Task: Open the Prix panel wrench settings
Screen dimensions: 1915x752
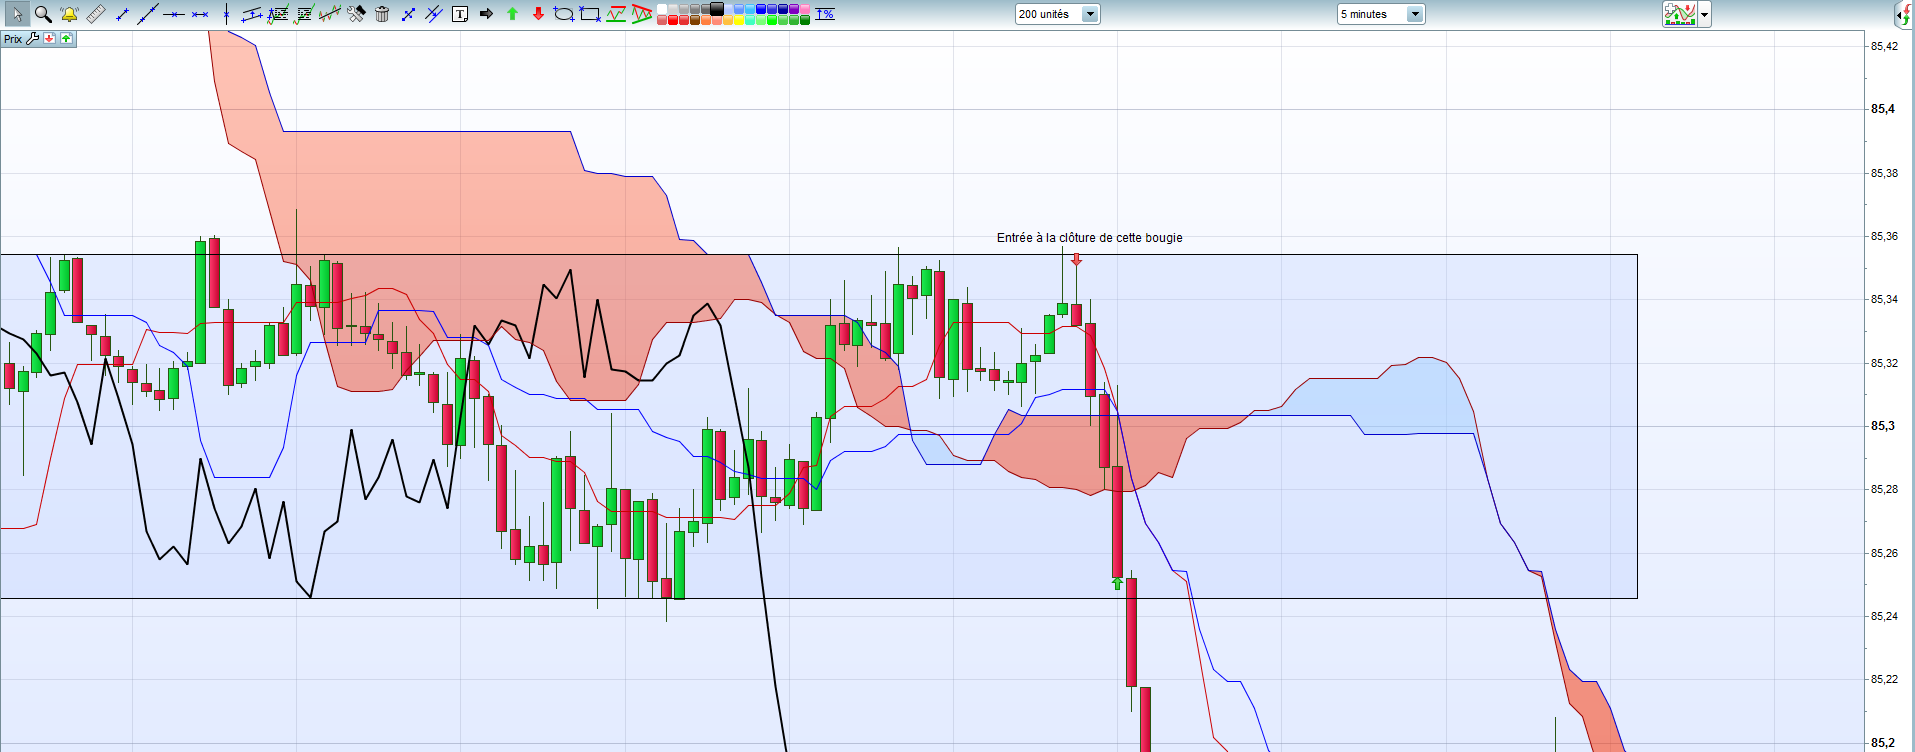Action: (x=33, y=39)
